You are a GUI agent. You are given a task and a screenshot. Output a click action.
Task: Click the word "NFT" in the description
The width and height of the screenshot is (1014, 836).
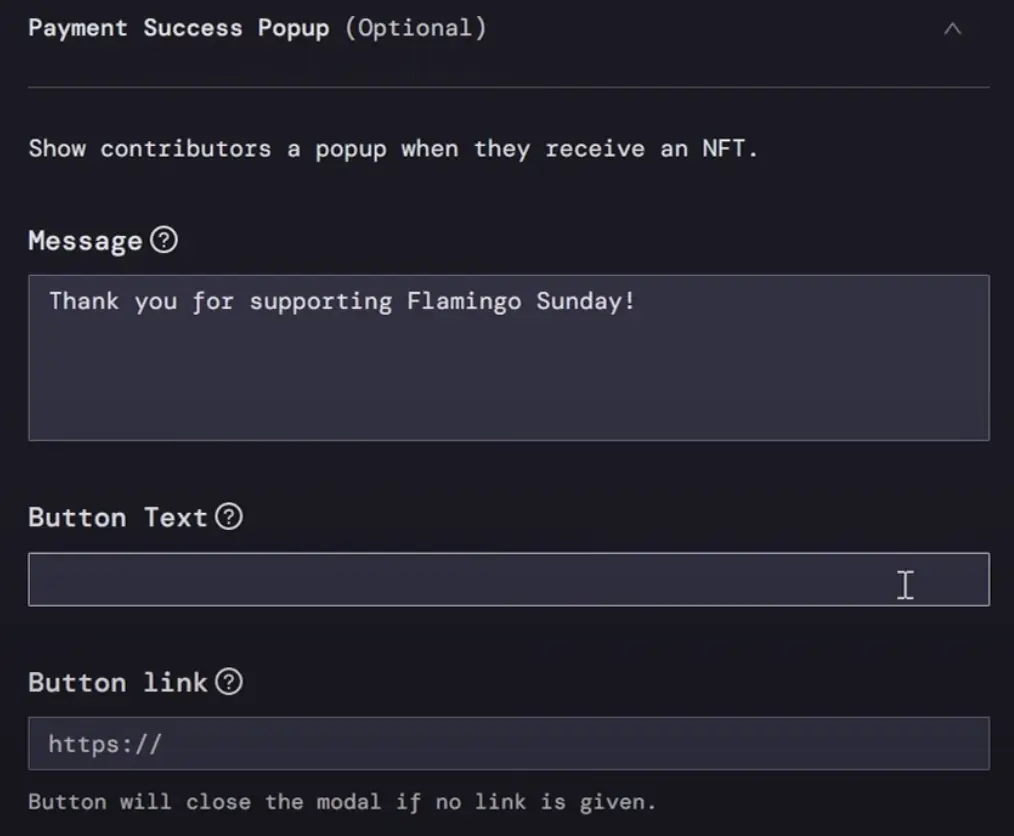click(724, 149)
